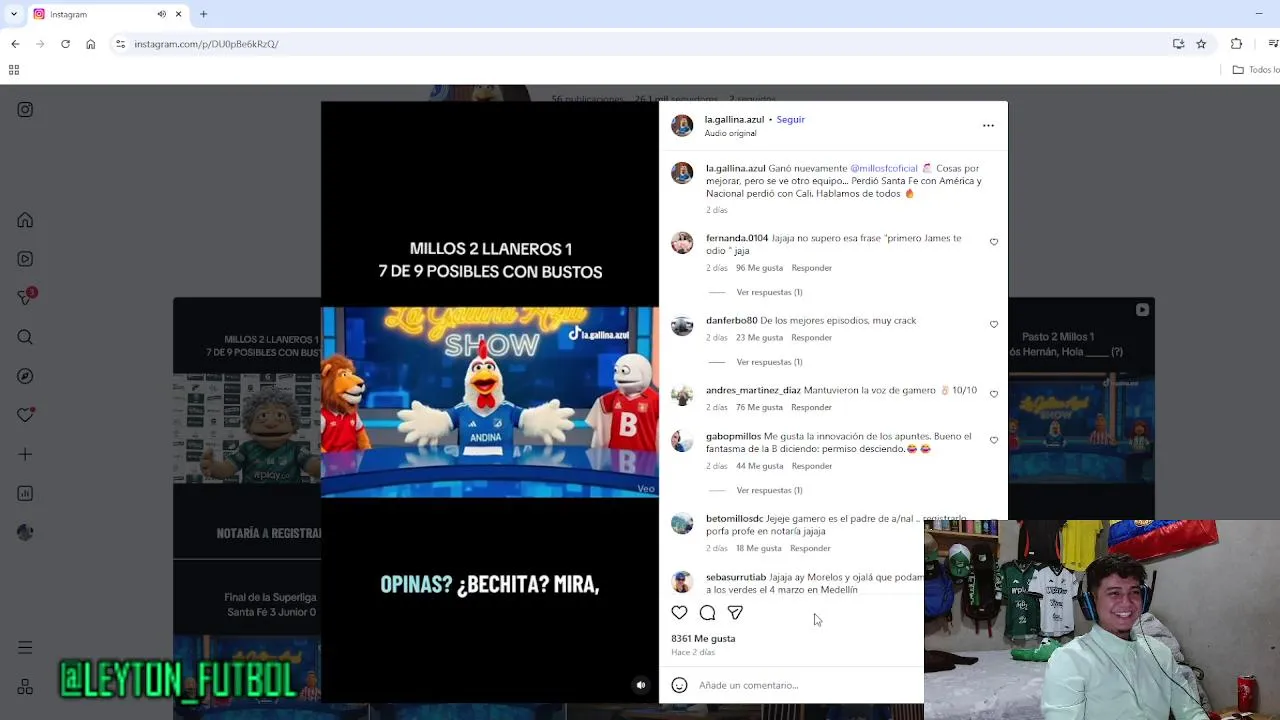Expand replies under danferbo80's comment
1280x720 pixels.
(x=769, y=362)
